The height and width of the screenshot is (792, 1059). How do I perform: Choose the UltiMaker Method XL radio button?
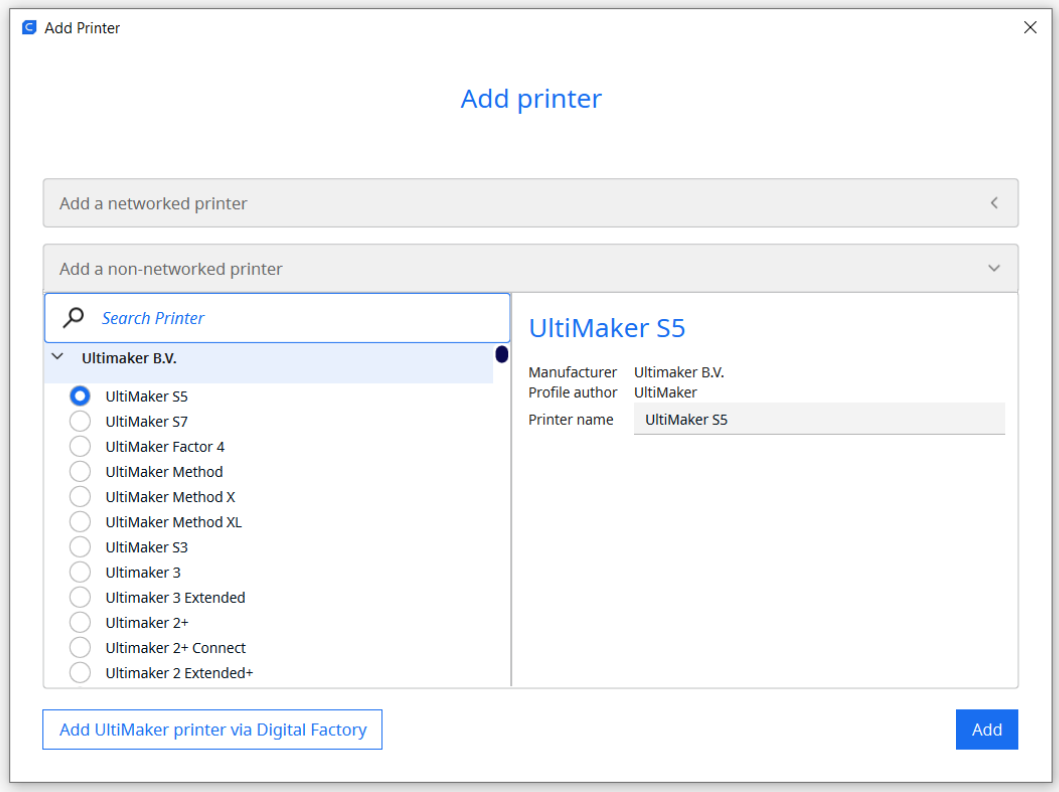click(80, 522)
